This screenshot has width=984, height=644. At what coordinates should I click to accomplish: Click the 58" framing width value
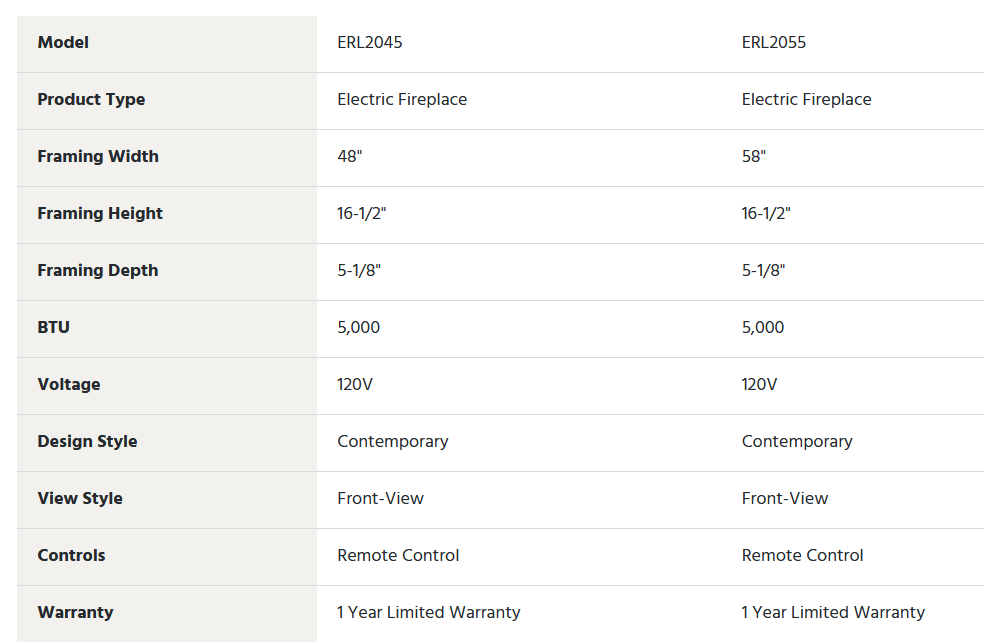(754, 156)
